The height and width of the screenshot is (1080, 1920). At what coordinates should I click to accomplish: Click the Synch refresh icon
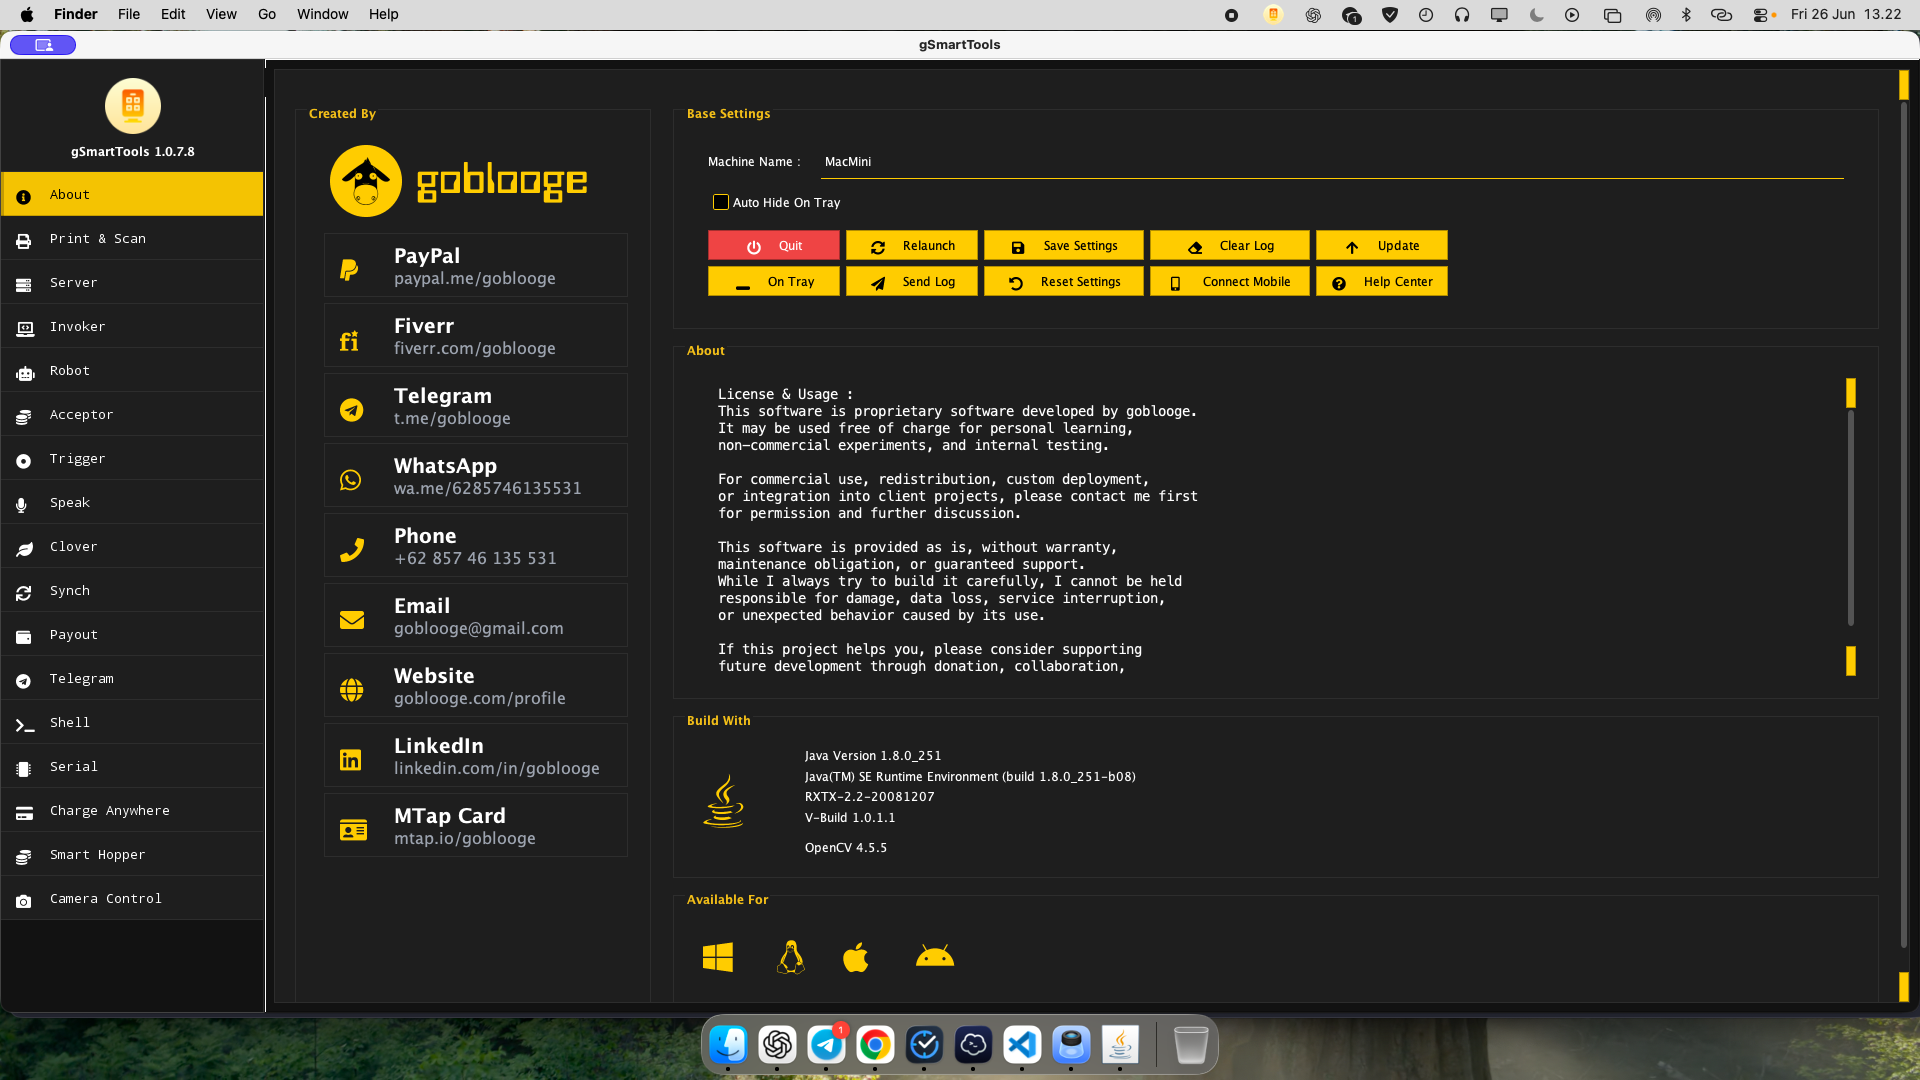24,593
